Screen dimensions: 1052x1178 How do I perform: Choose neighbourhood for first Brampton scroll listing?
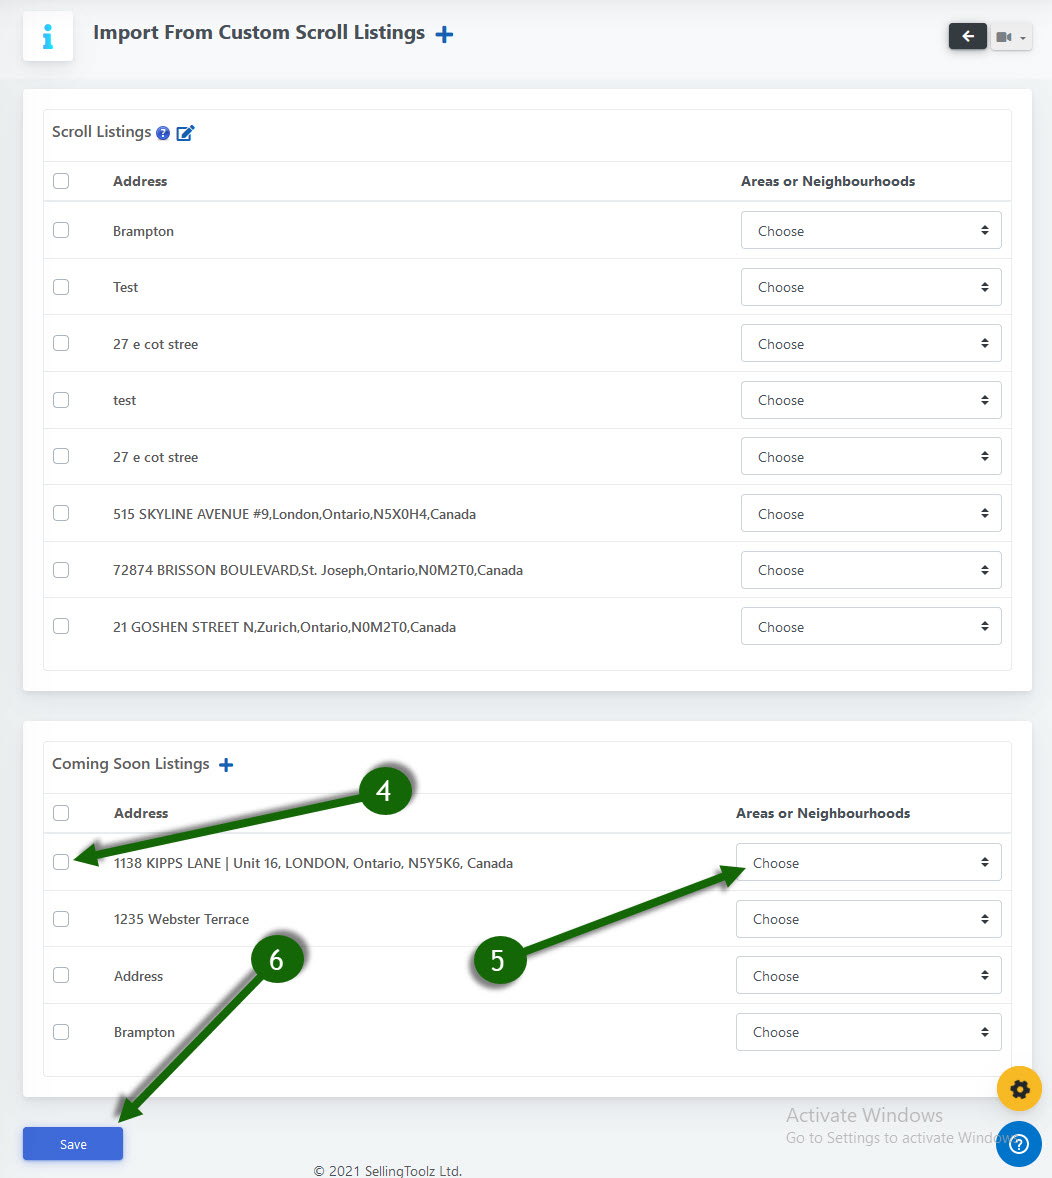(x=870, y=231)
